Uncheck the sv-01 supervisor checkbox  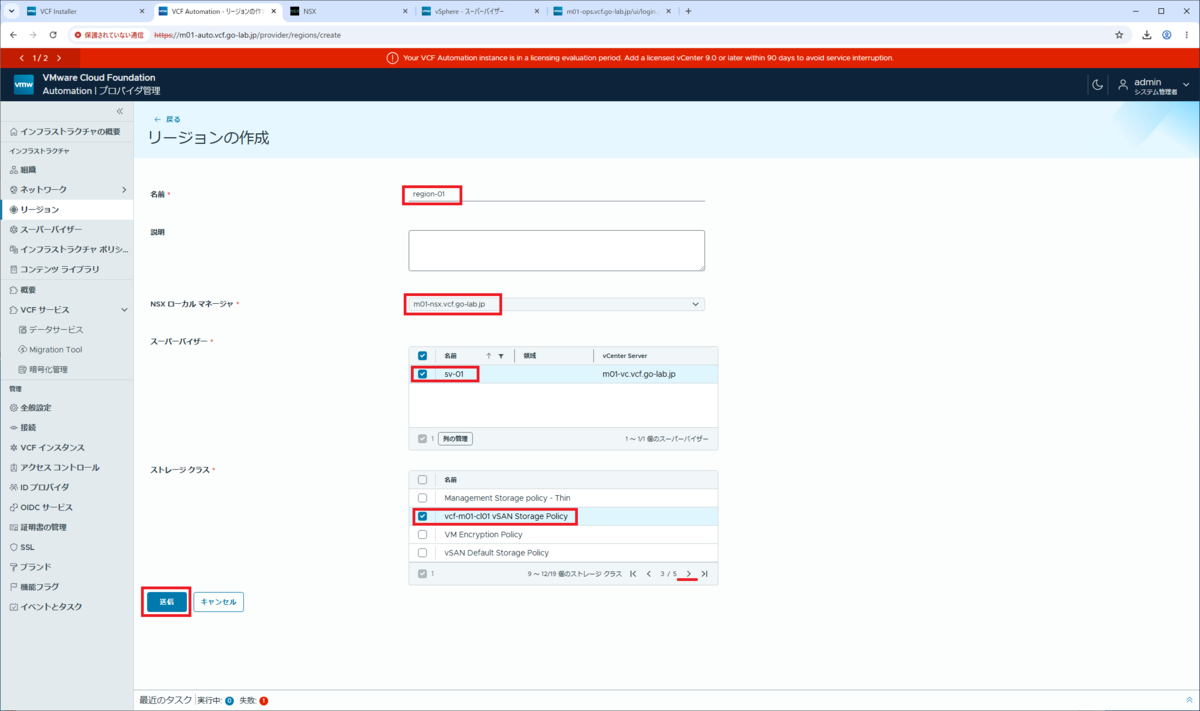click(x=422, y=374)
